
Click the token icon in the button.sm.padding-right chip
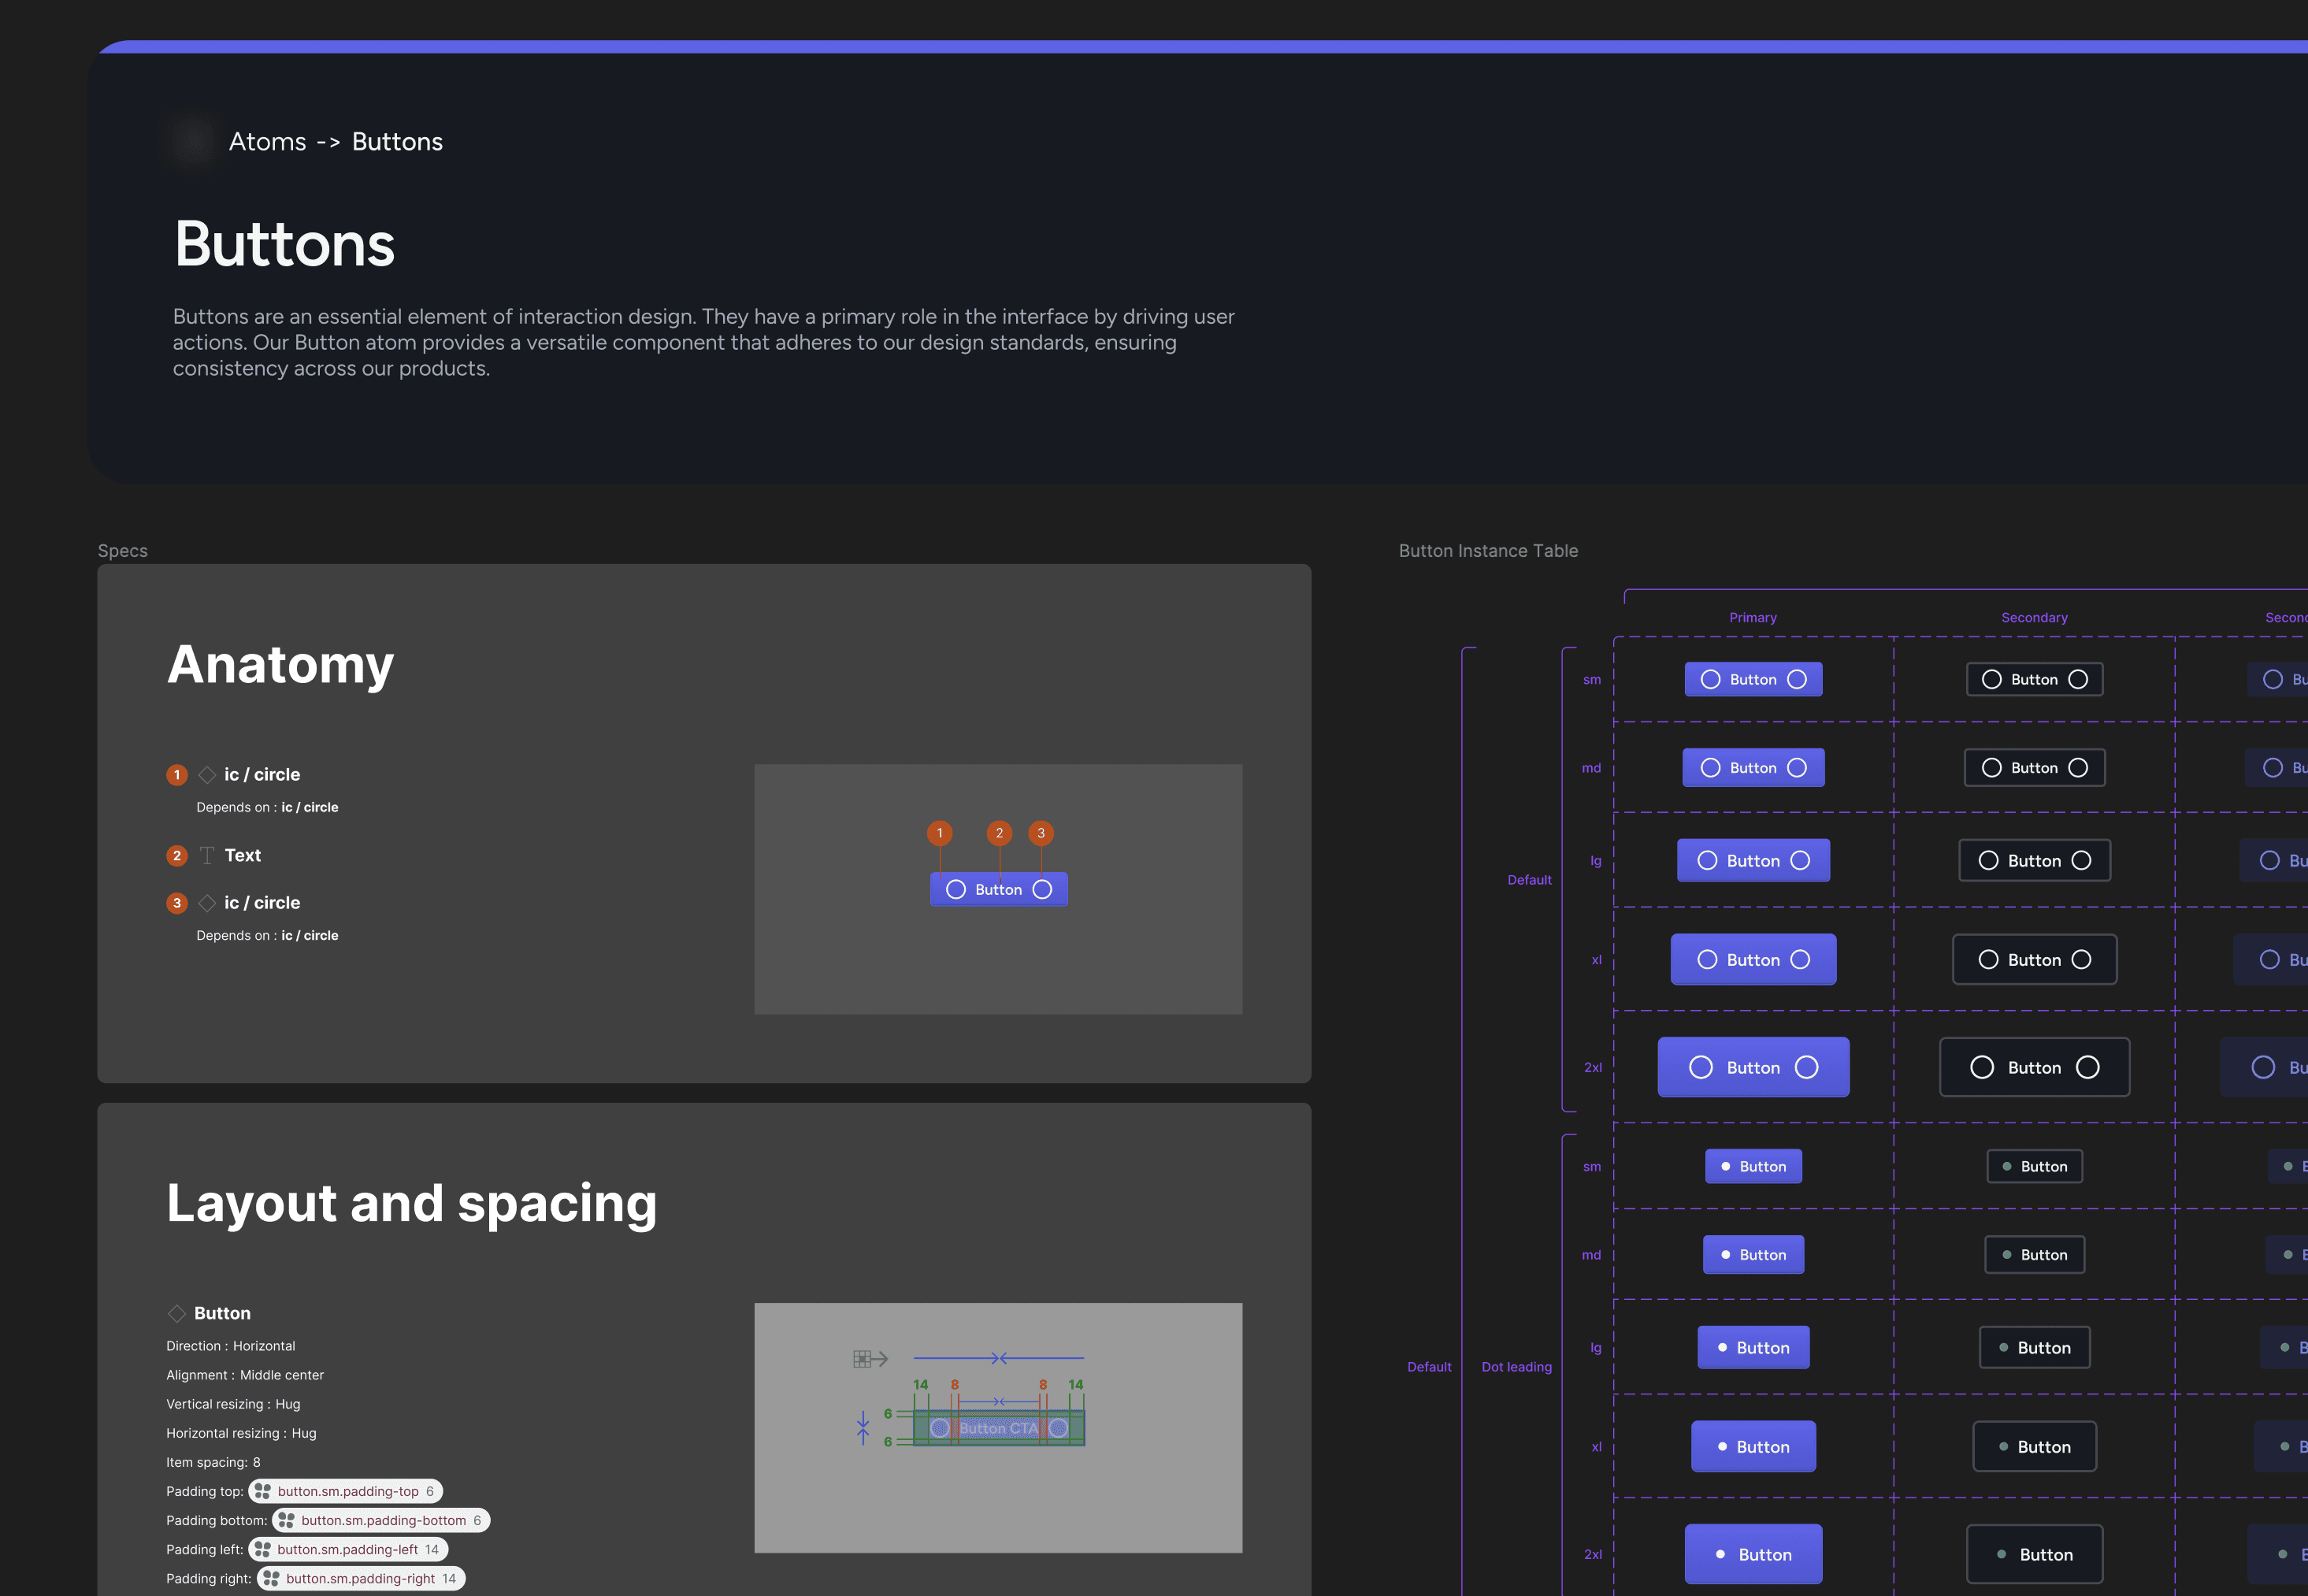click(x=271, y=1578)
